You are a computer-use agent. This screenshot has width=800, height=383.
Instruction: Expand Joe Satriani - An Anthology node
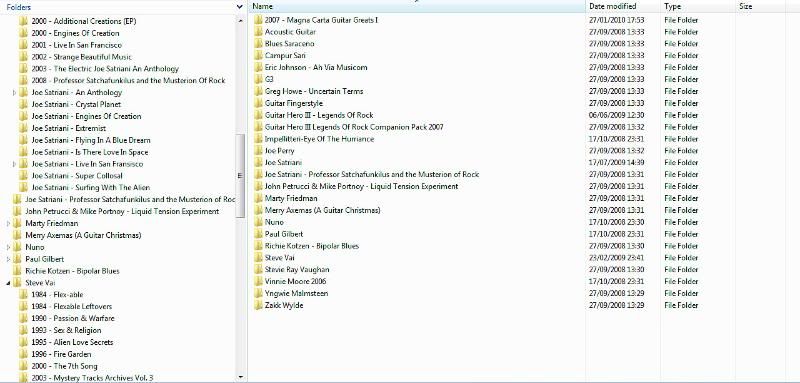tap(14, 93)
